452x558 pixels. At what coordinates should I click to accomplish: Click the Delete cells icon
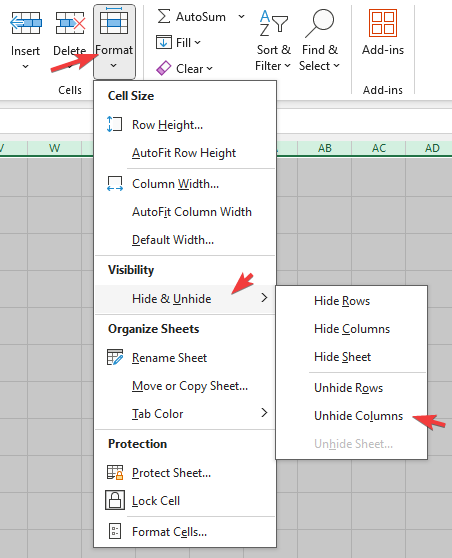pos(70,23)
